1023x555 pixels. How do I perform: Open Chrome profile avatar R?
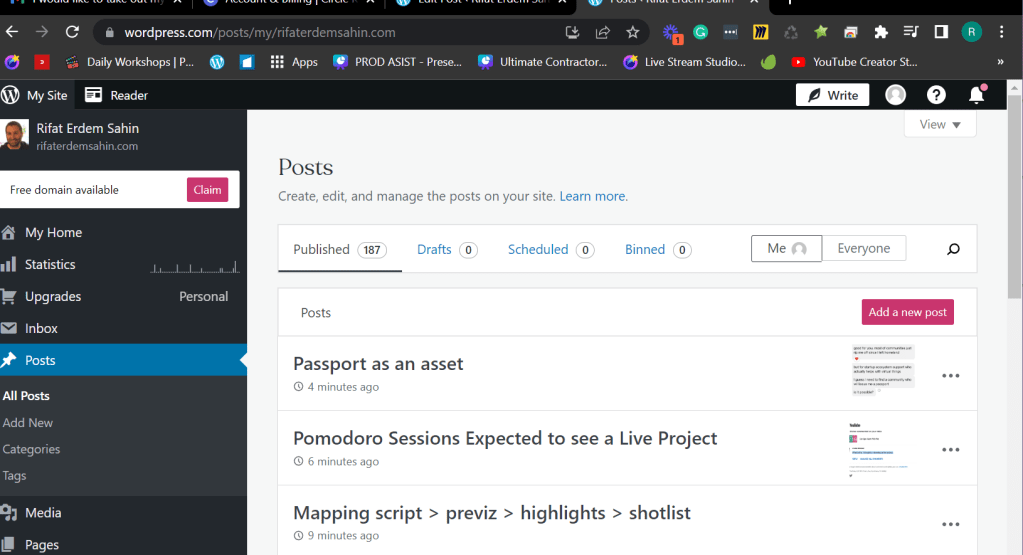[971, 32]
